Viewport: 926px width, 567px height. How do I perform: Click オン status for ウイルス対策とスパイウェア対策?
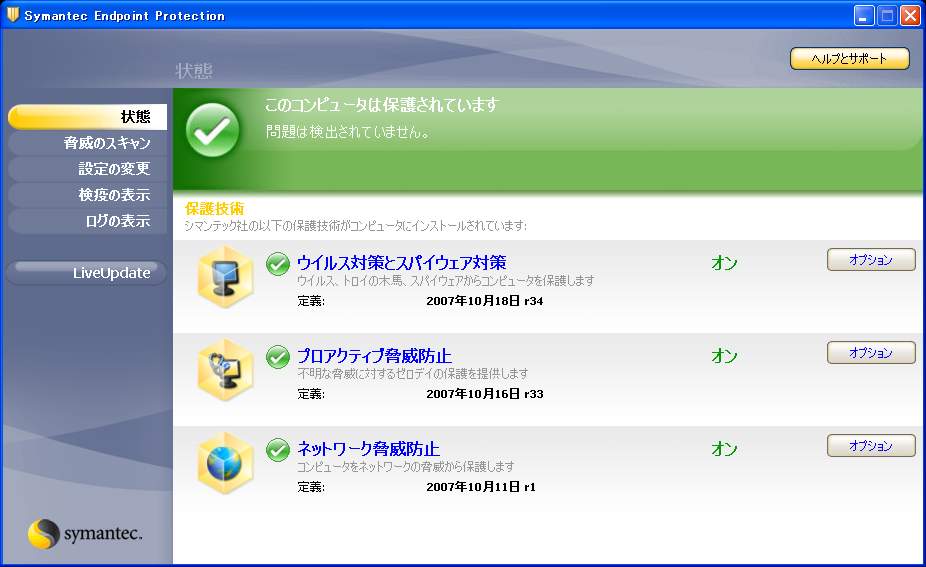point(725,263)
